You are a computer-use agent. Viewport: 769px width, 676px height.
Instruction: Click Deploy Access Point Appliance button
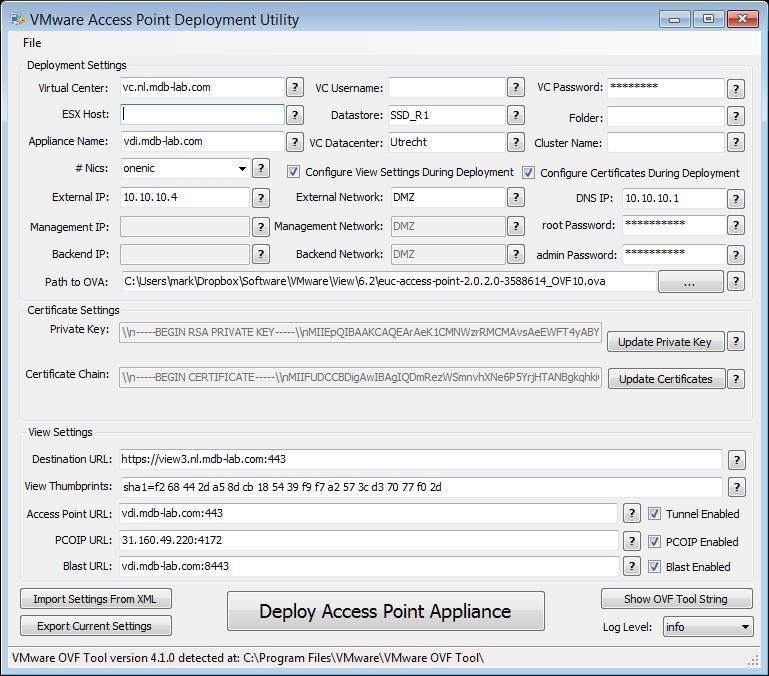tap(385, 611)
